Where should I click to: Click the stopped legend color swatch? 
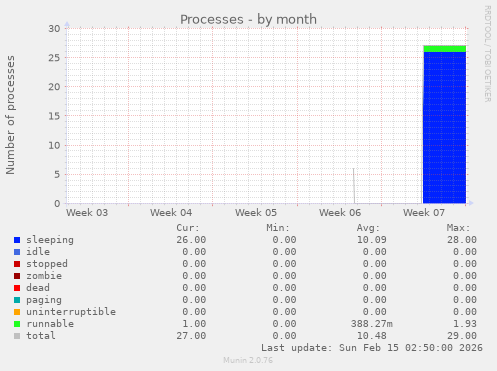click(x=17, y=264)
